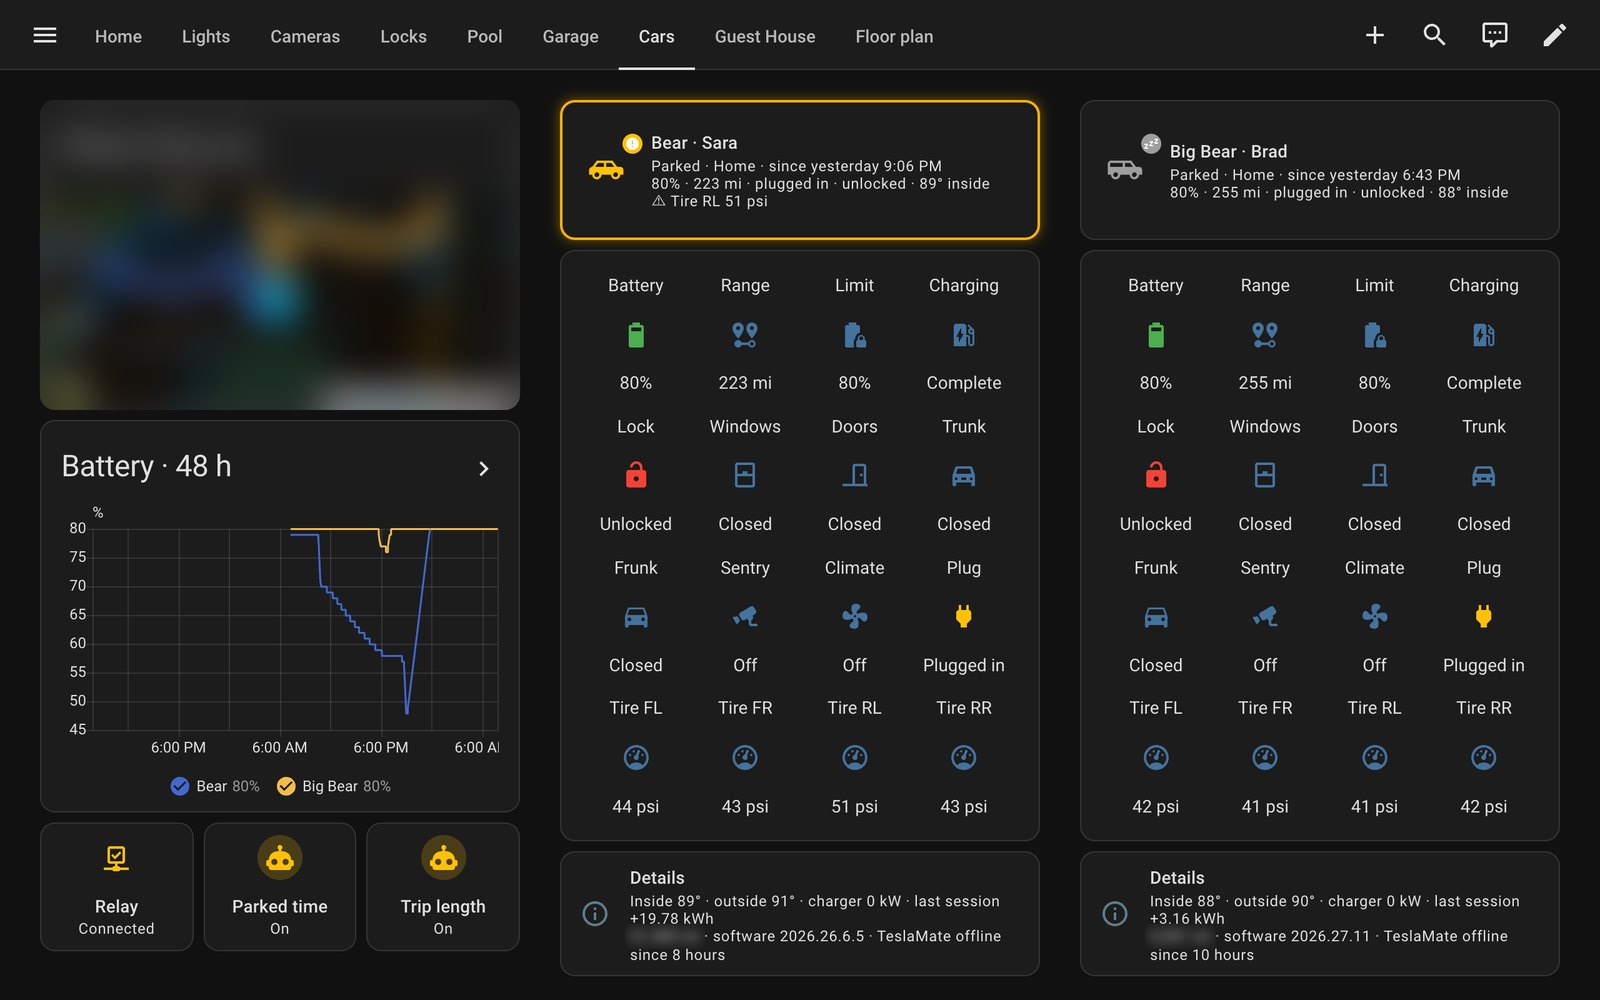Toggle the Trip length automation tile
The image size is (1600, 1000).
tap(443, 886)
